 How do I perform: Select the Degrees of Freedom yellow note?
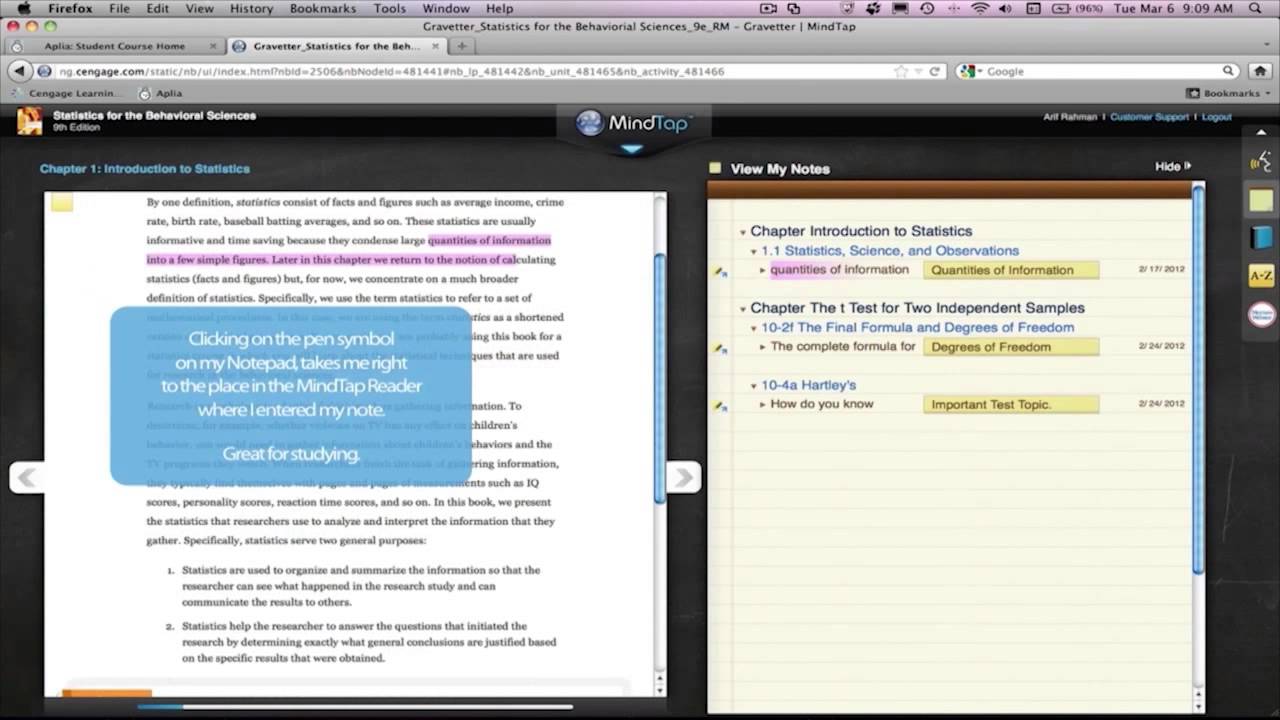click(x=1010, y=347)
